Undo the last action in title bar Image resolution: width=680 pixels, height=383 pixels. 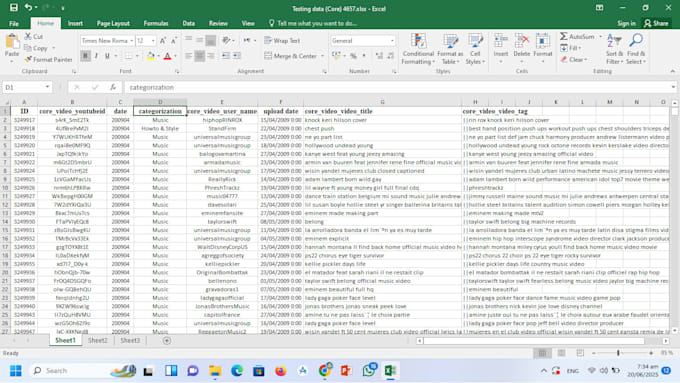tap(28, 7)
